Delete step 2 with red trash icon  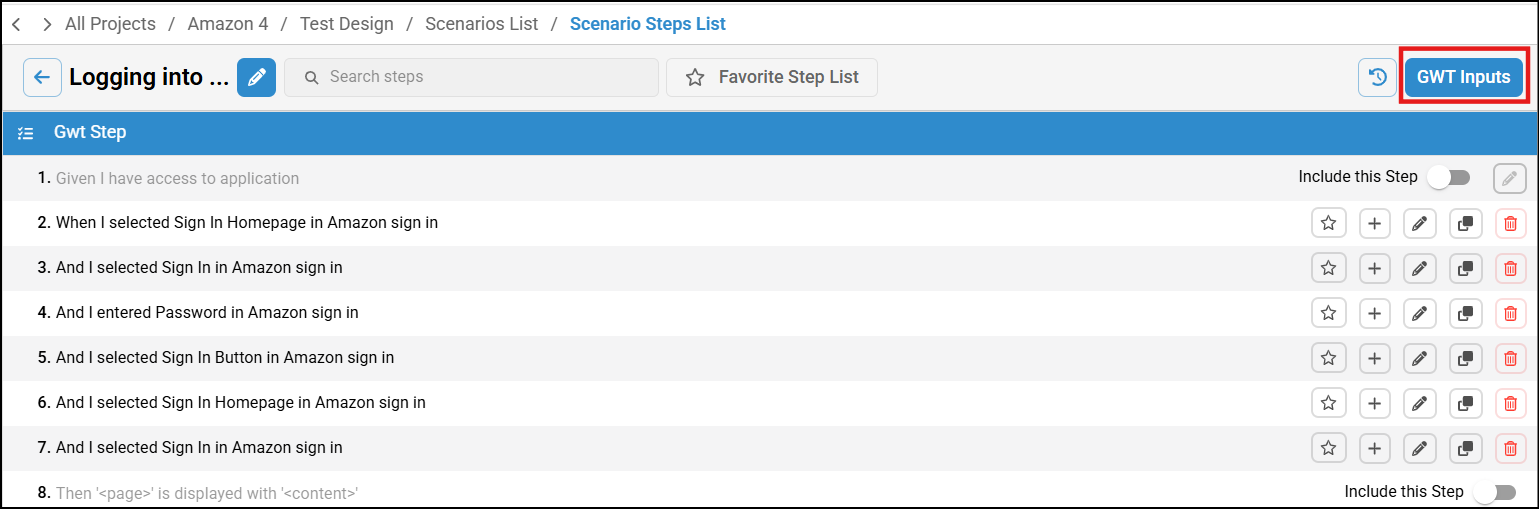1510,223
